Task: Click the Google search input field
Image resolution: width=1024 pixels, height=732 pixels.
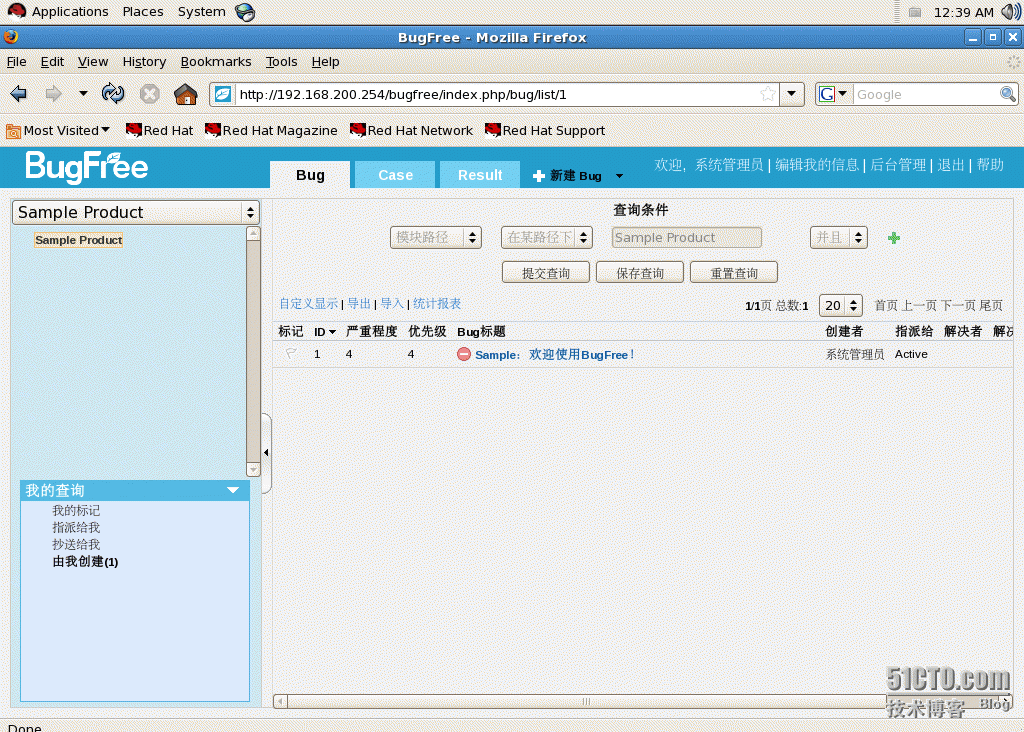Action: point(925,94)
